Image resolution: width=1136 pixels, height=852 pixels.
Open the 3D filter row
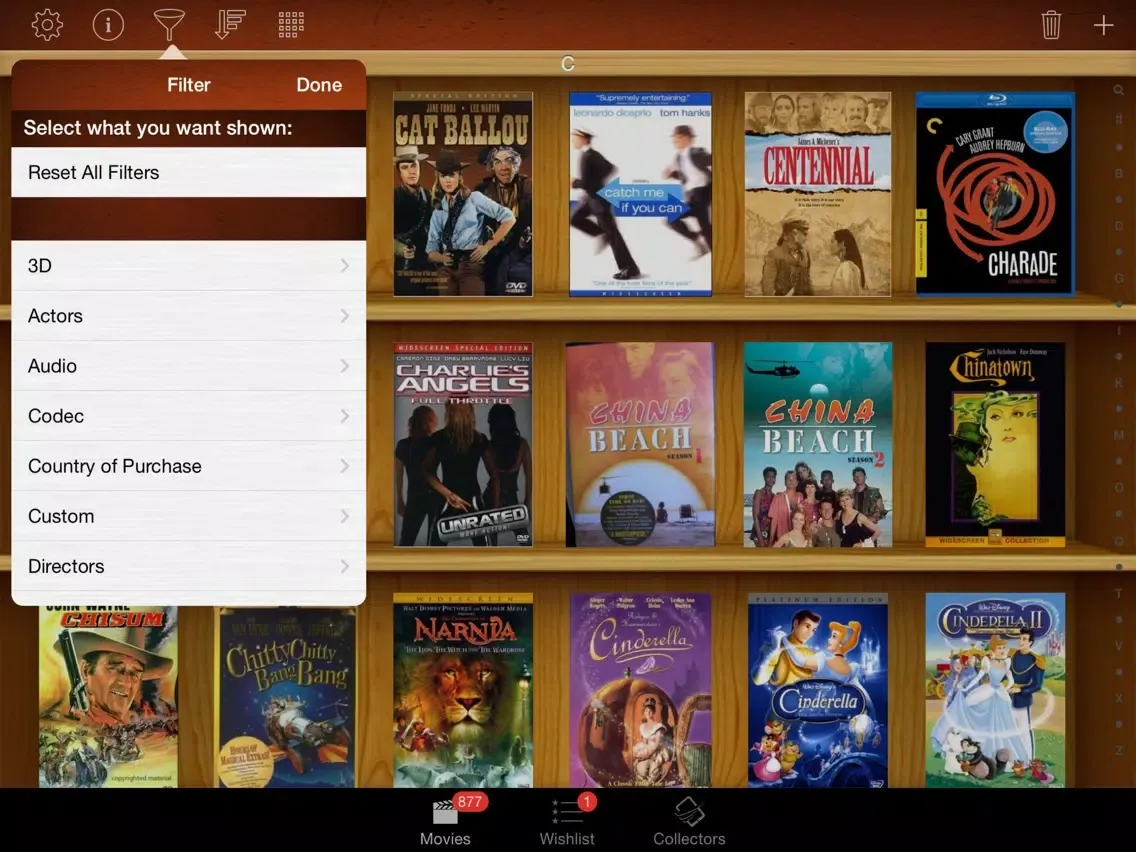pyautogui.click(x=188, y=265)
